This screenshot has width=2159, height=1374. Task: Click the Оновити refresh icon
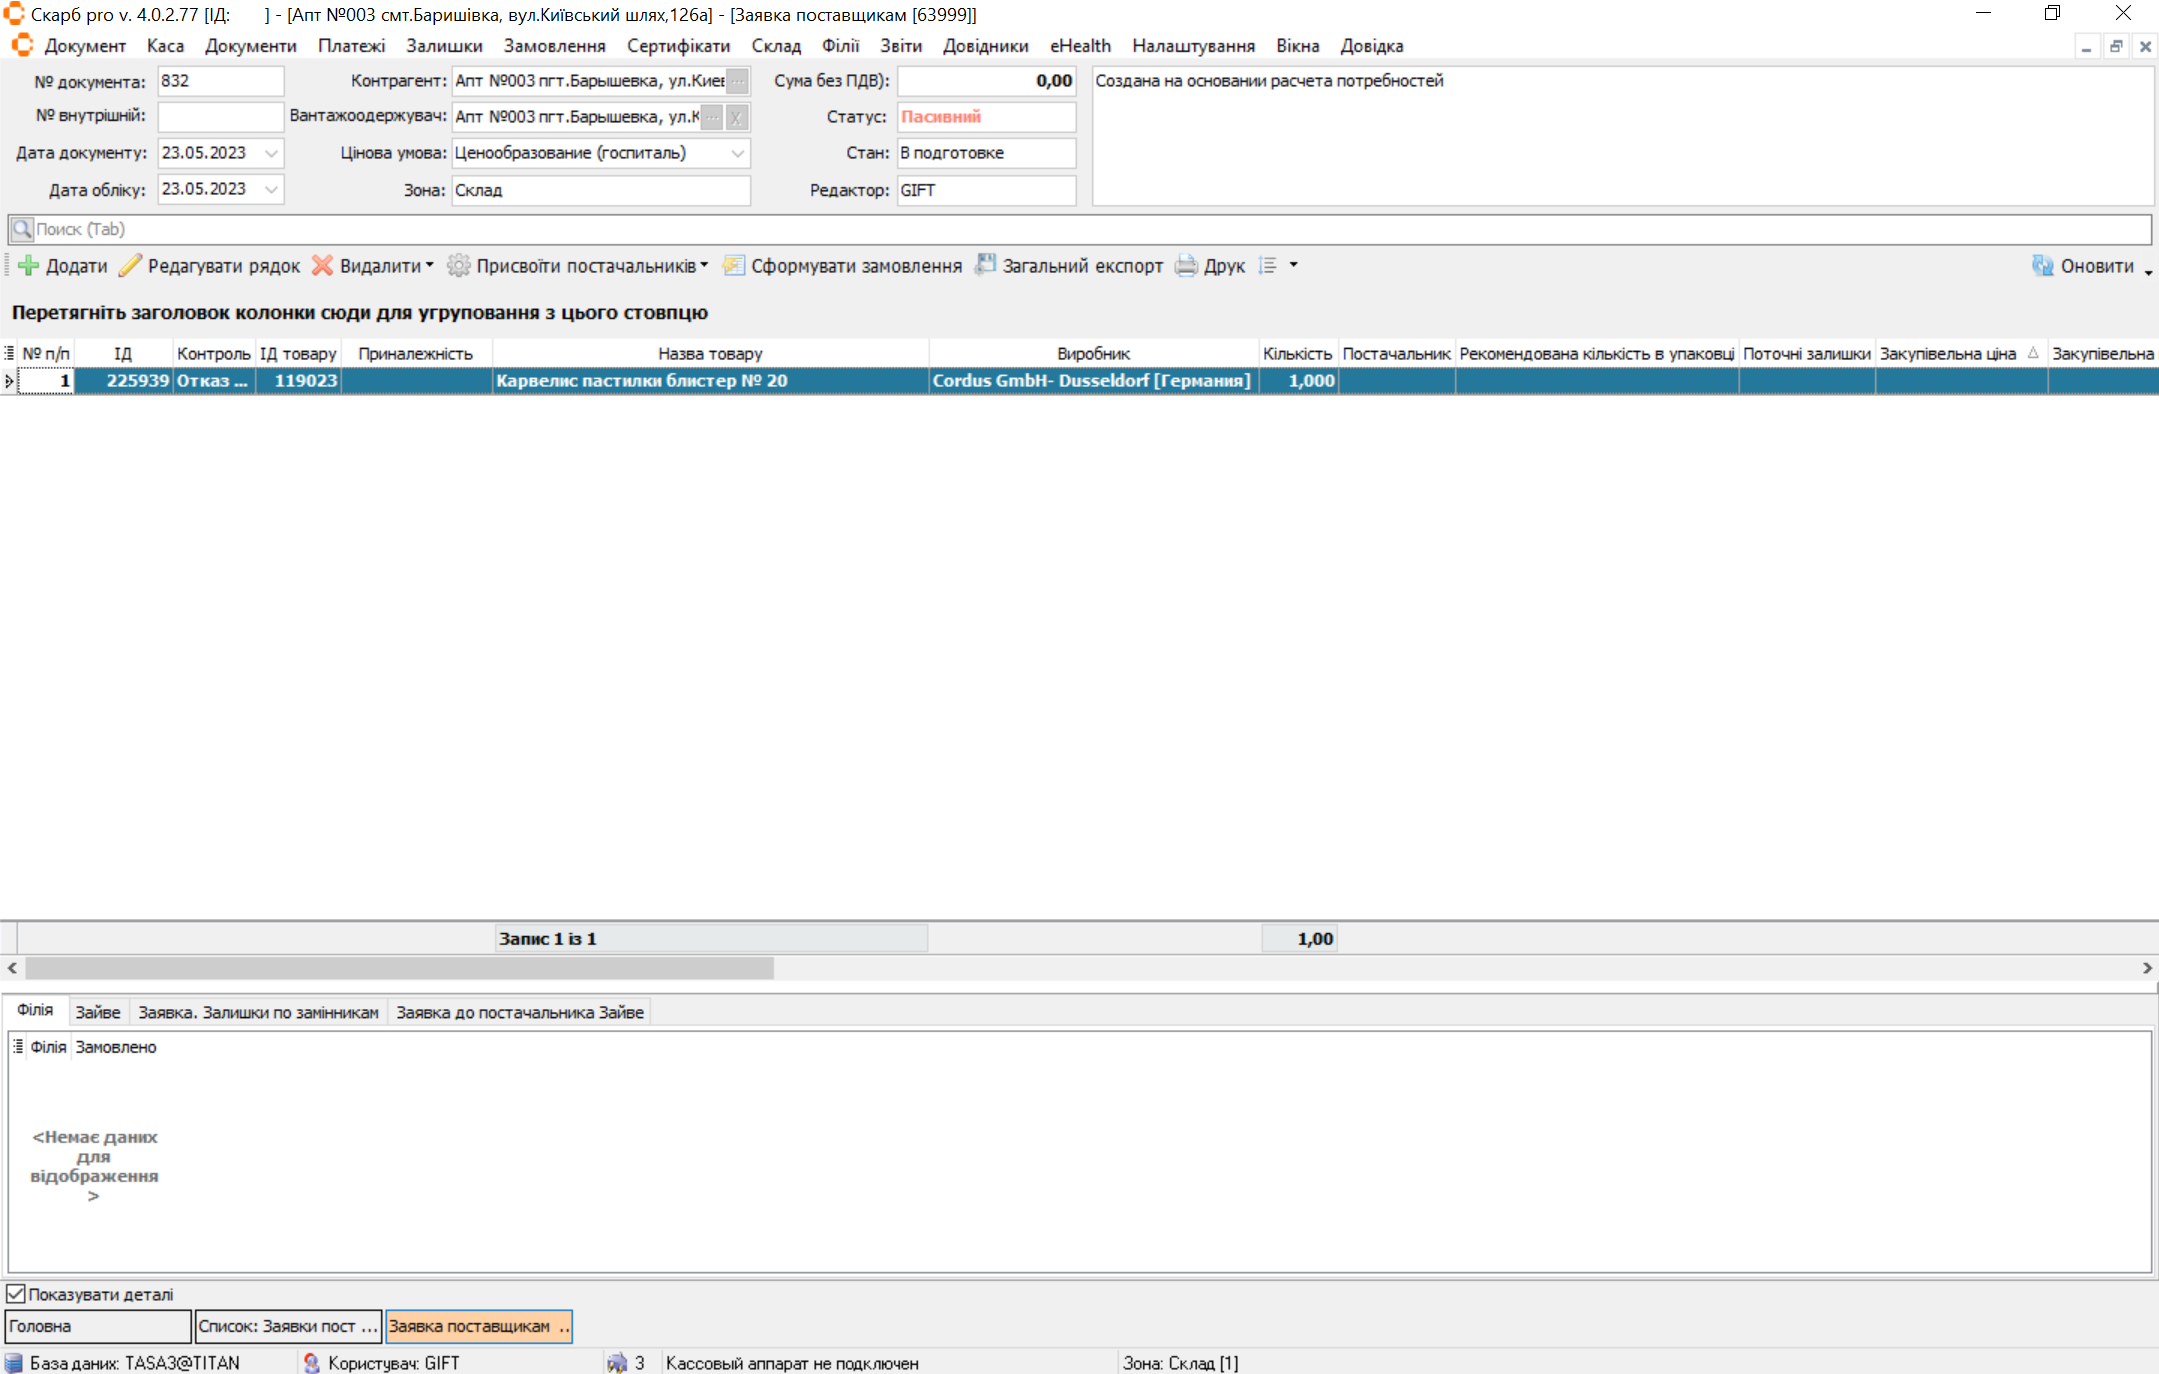tap(2042, 266)
